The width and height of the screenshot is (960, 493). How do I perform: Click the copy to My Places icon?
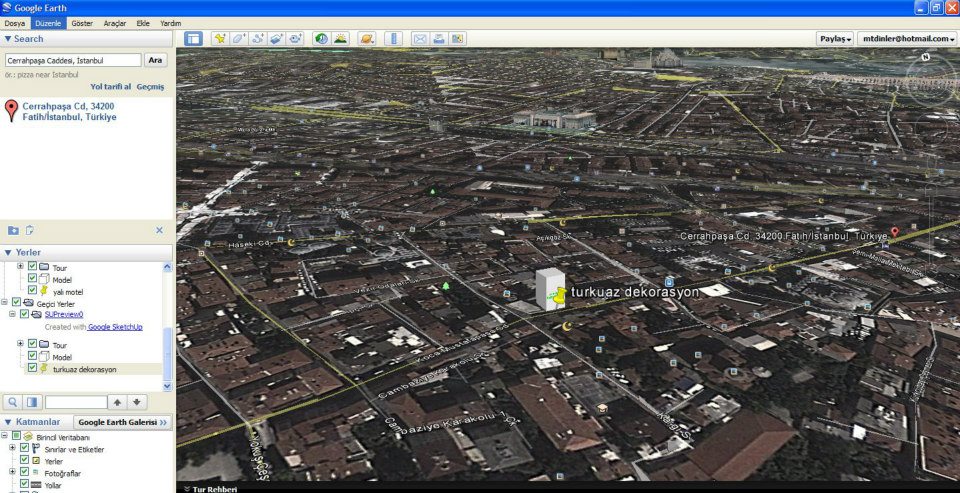pos(29,230)
